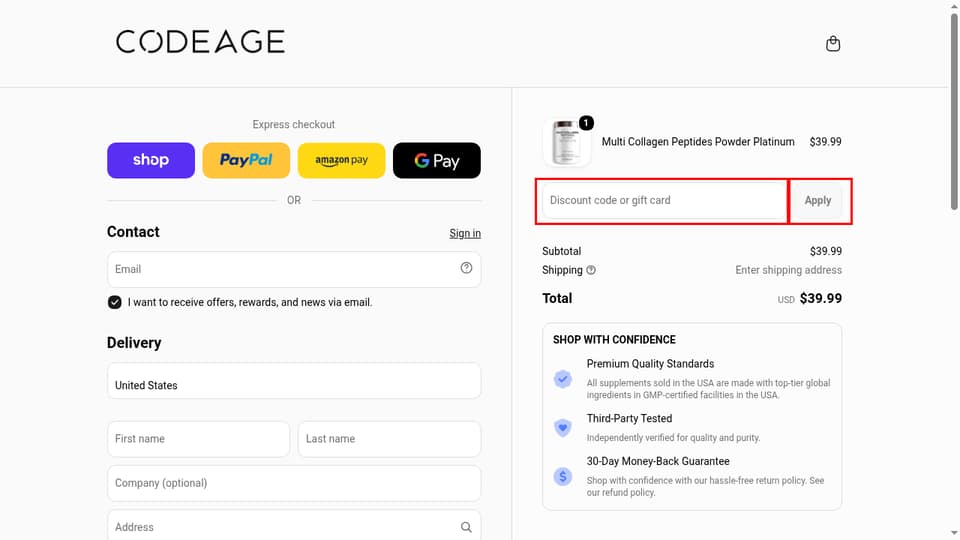
Task: Pay with PayPal express button
Action: point(246,160)
